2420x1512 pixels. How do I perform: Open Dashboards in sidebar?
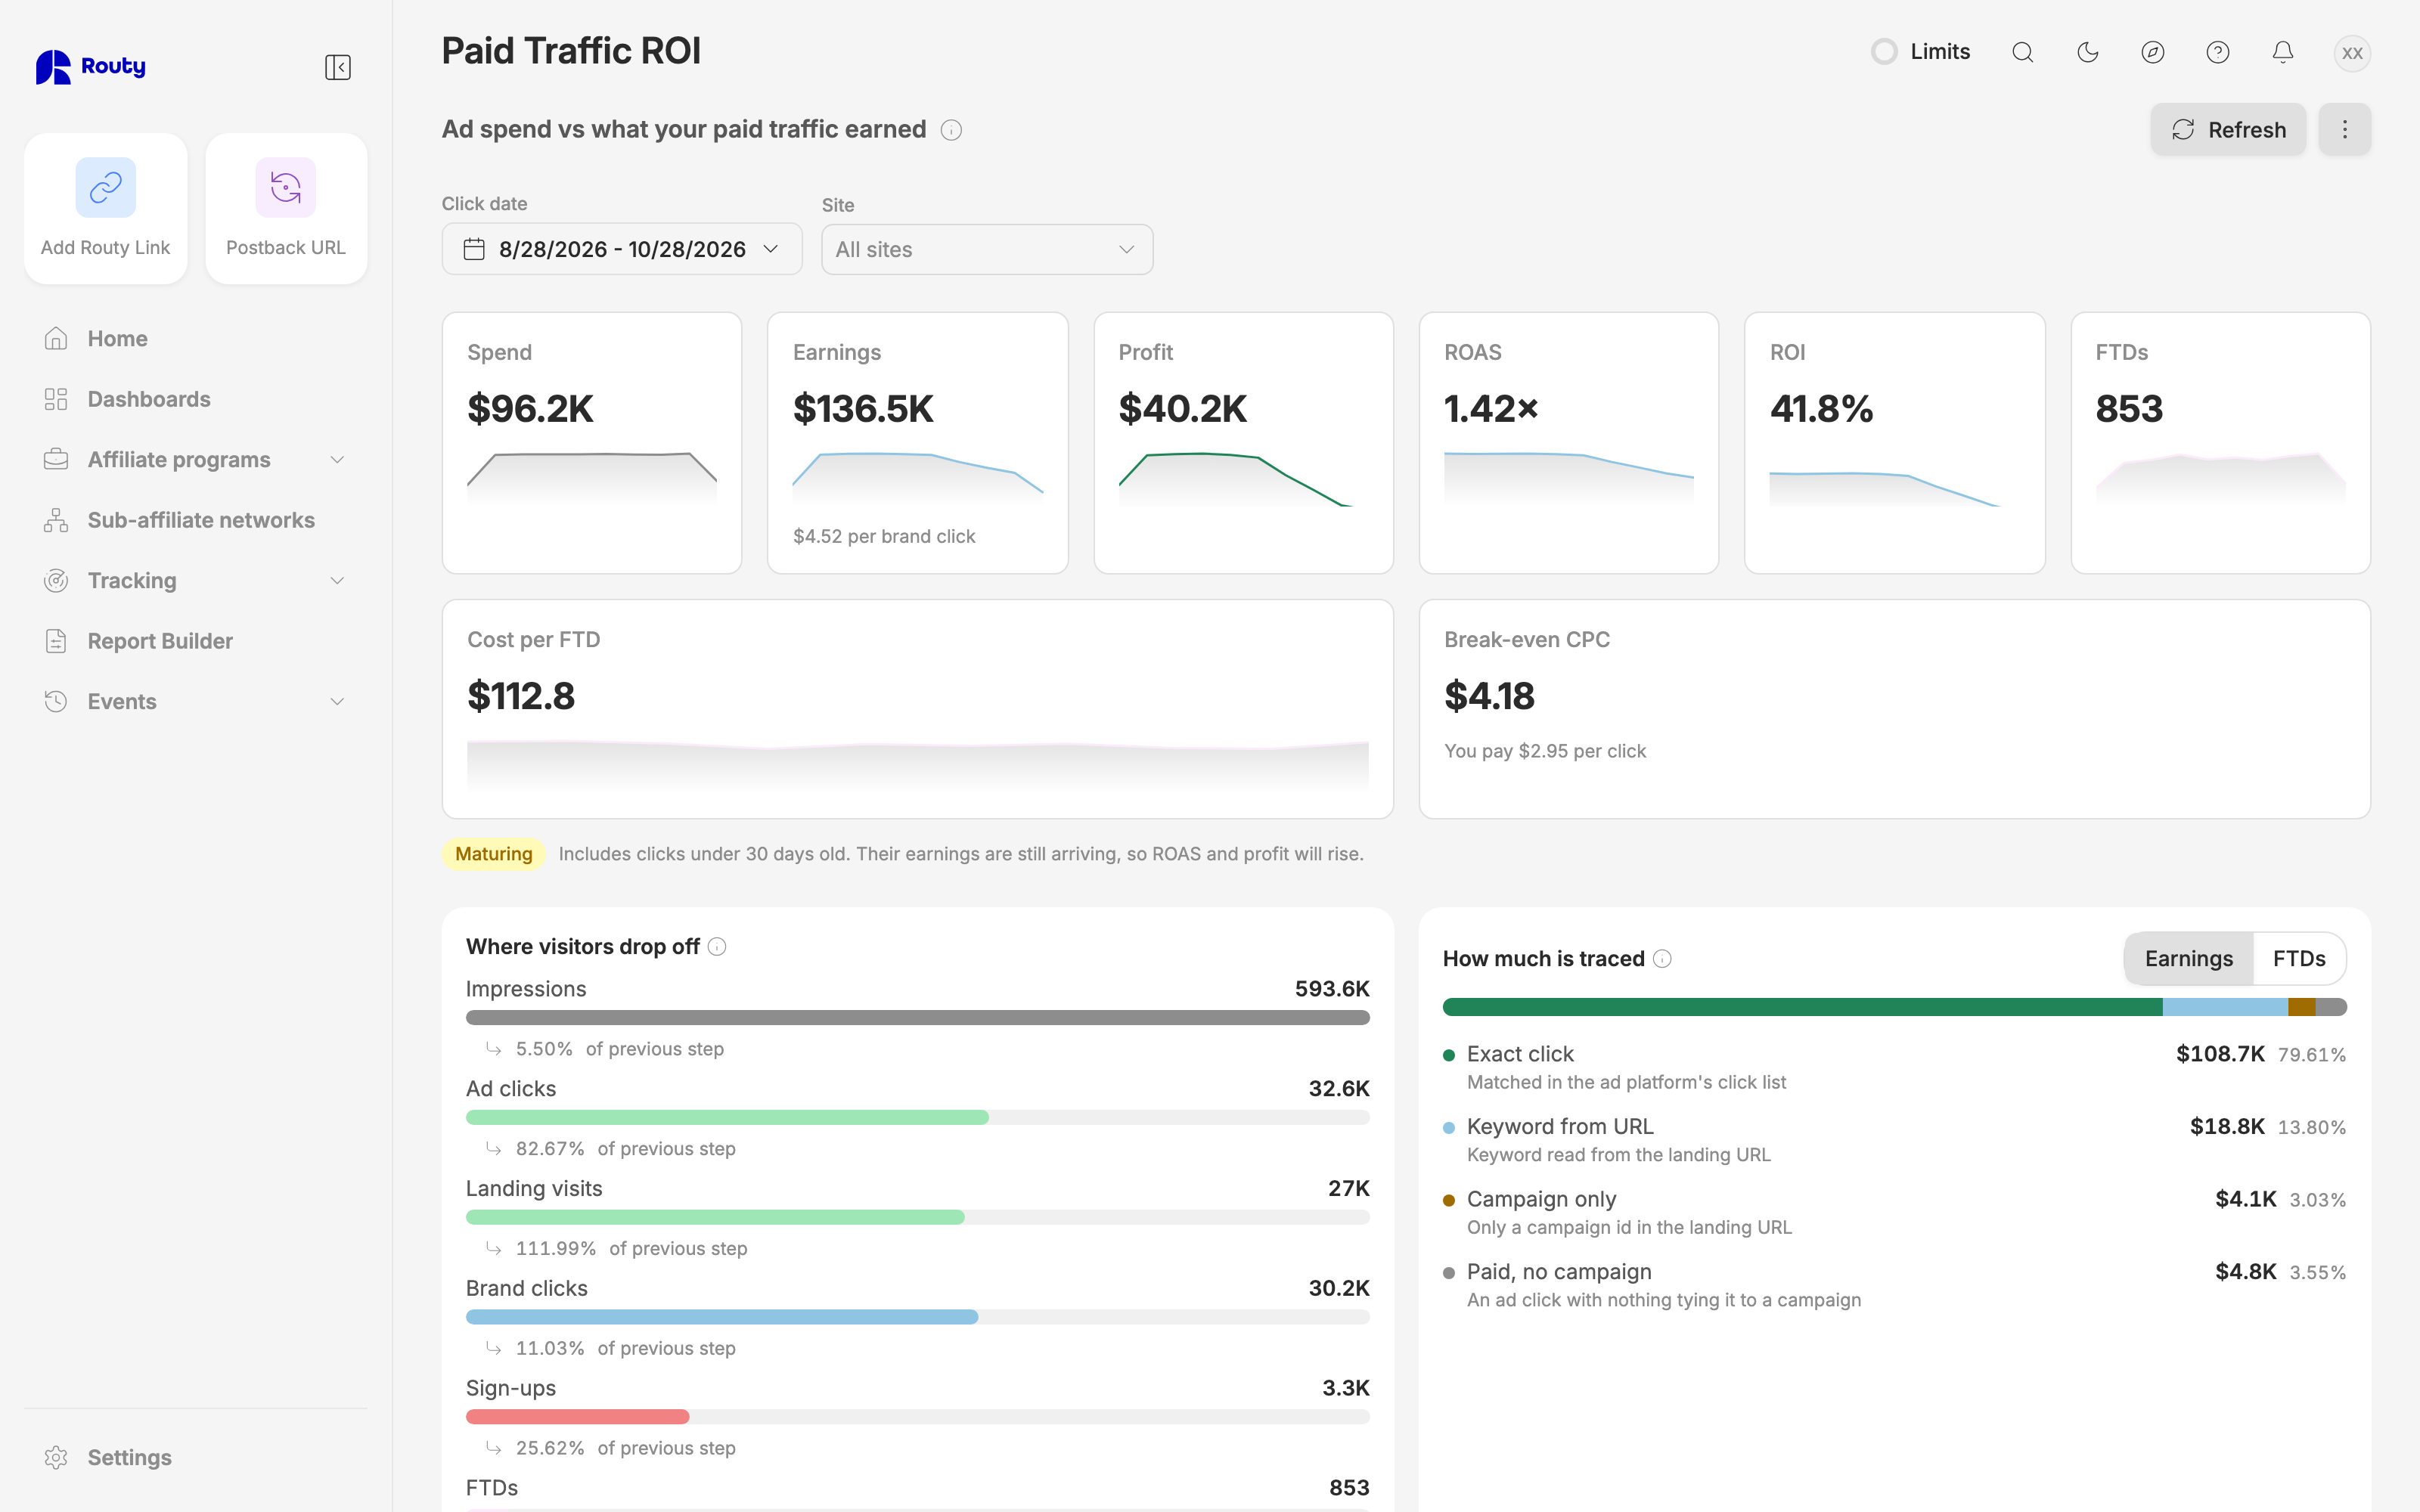195,399
